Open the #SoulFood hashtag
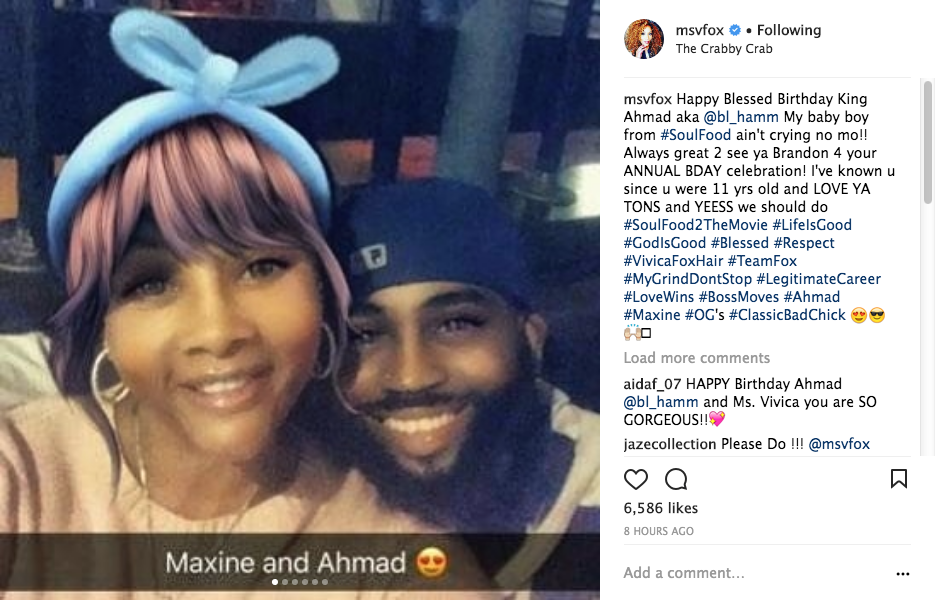This screenshot has width=935, height=600. (695, 135)
